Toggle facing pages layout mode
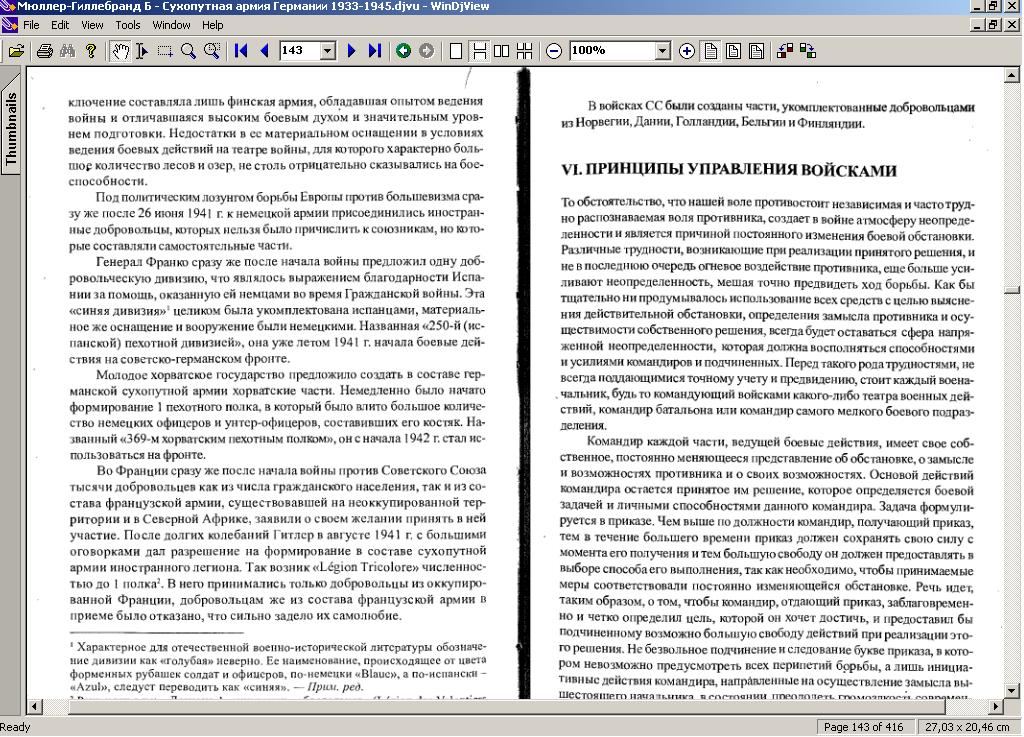The image size is (1024, 737). [x=501, y=51]
